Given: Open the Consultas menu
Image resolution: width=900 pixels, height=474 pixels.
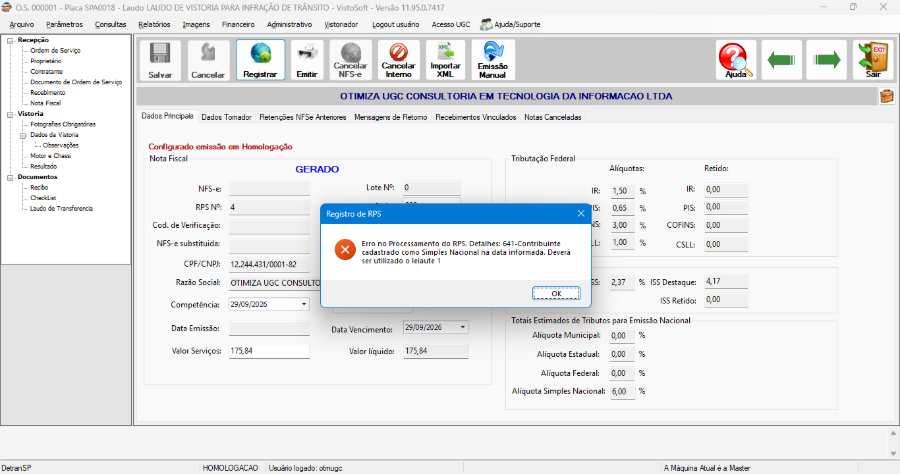Looking at the screenshot, I should [x=110, y=25].
